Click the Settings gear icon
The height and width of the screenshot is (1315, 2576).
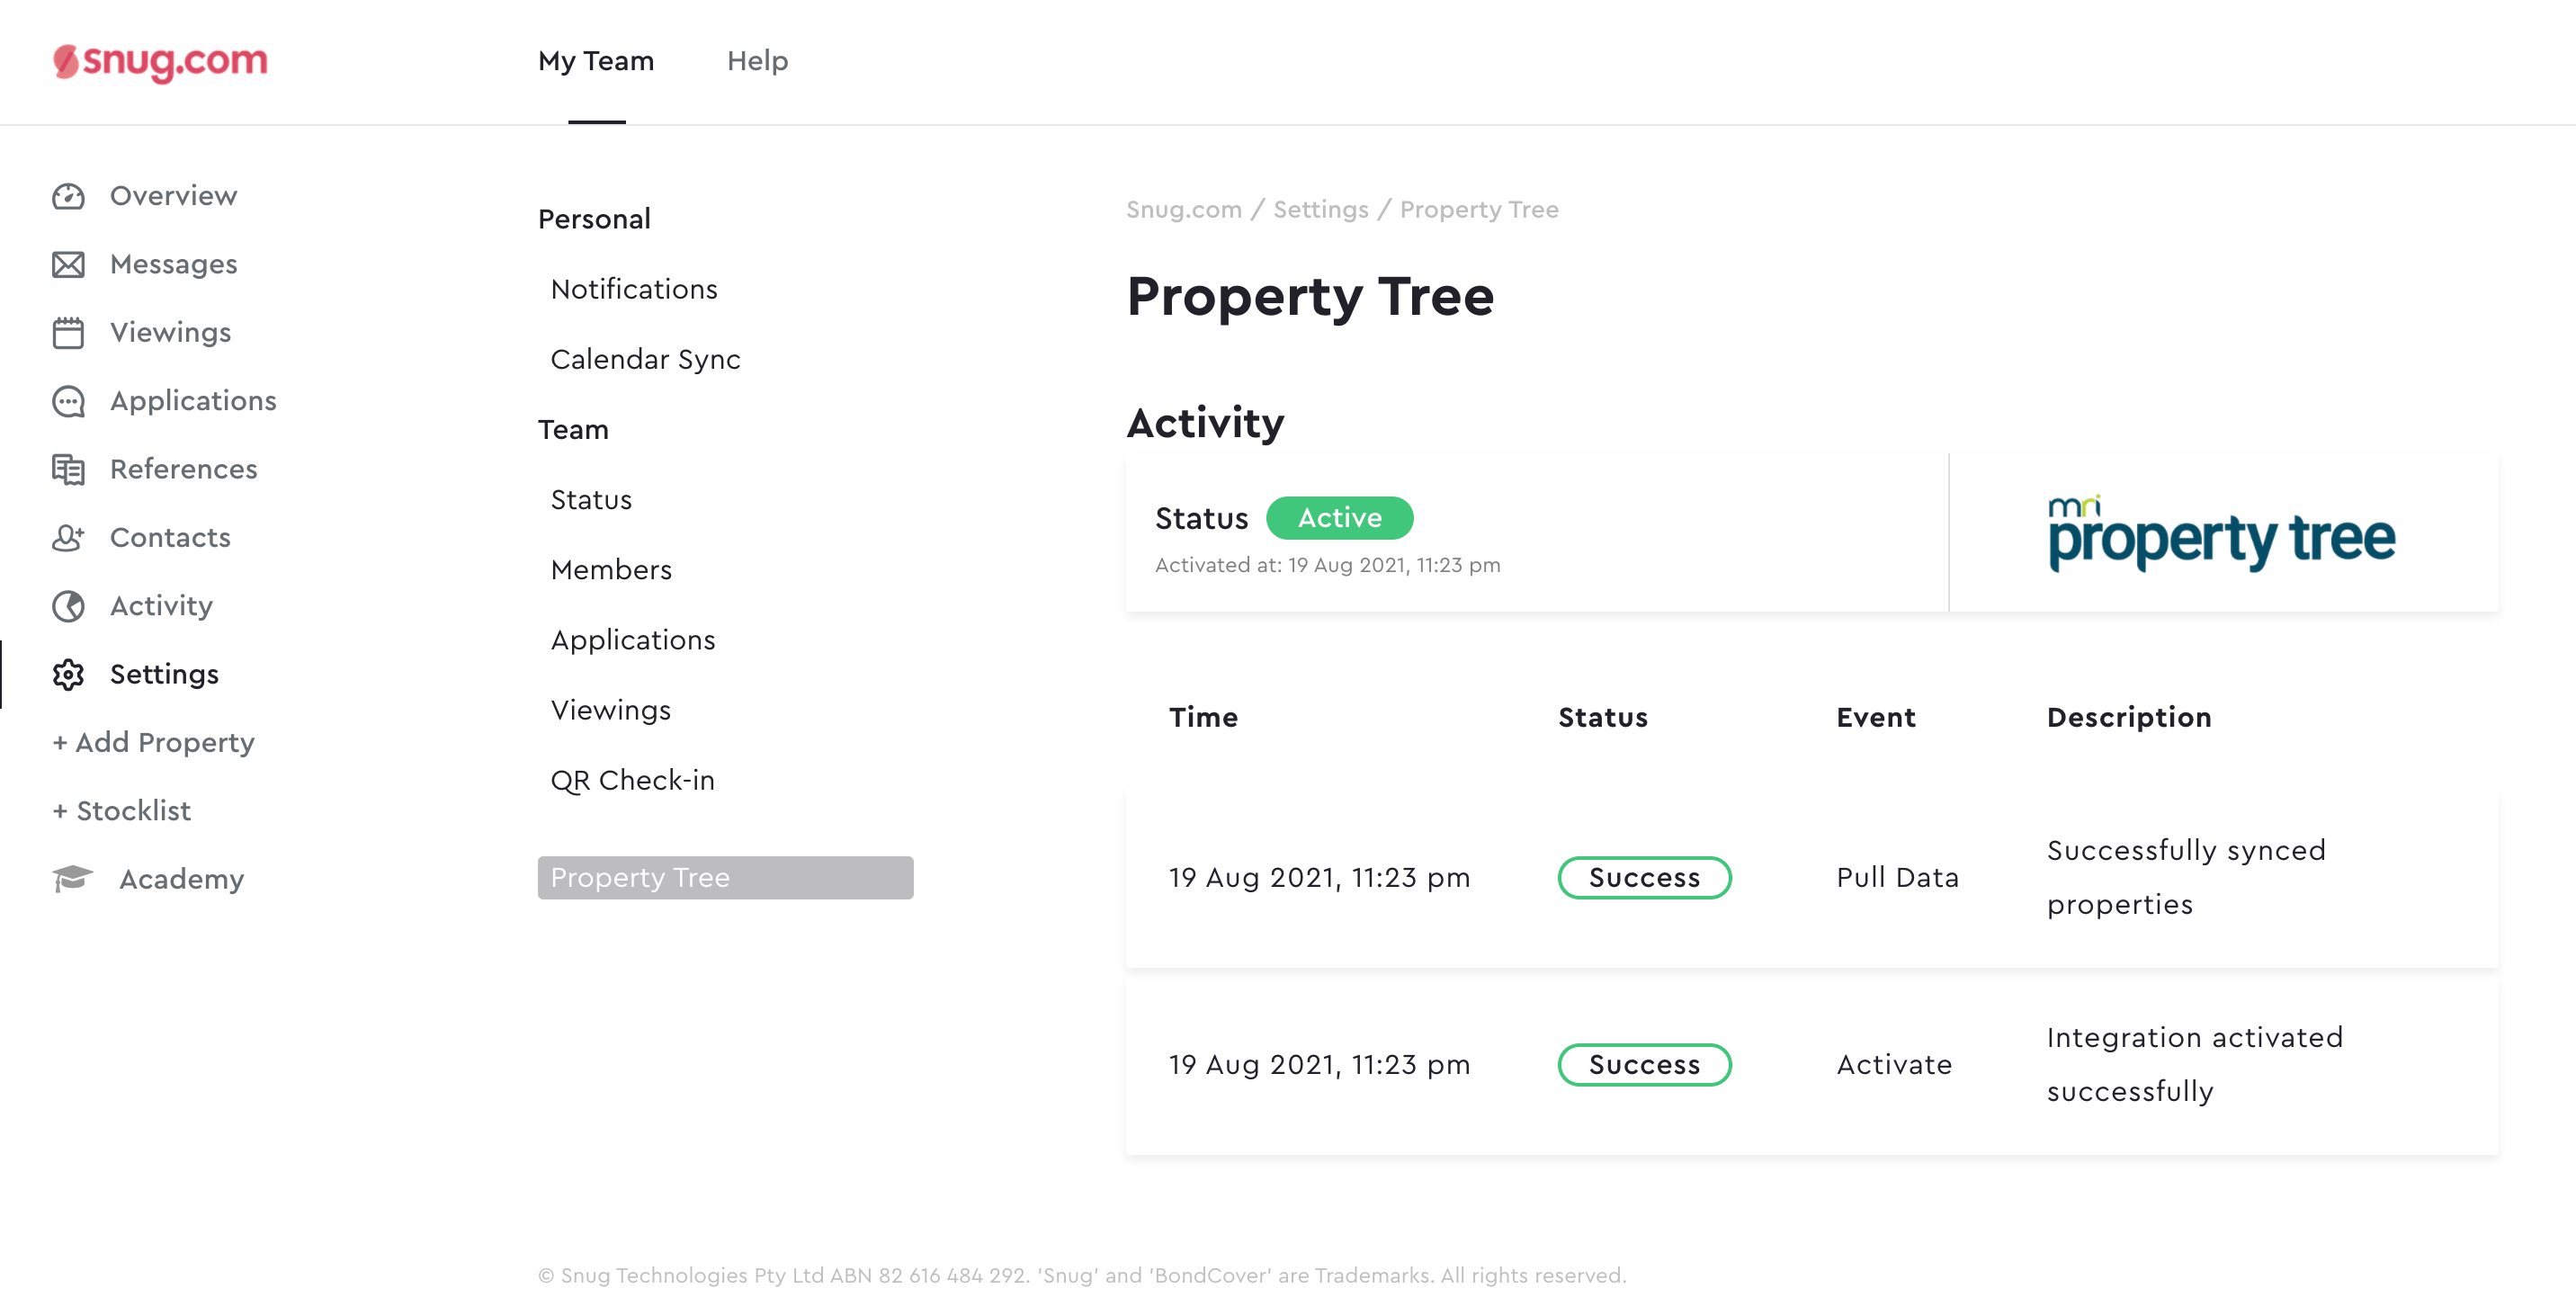coord(68,675)
